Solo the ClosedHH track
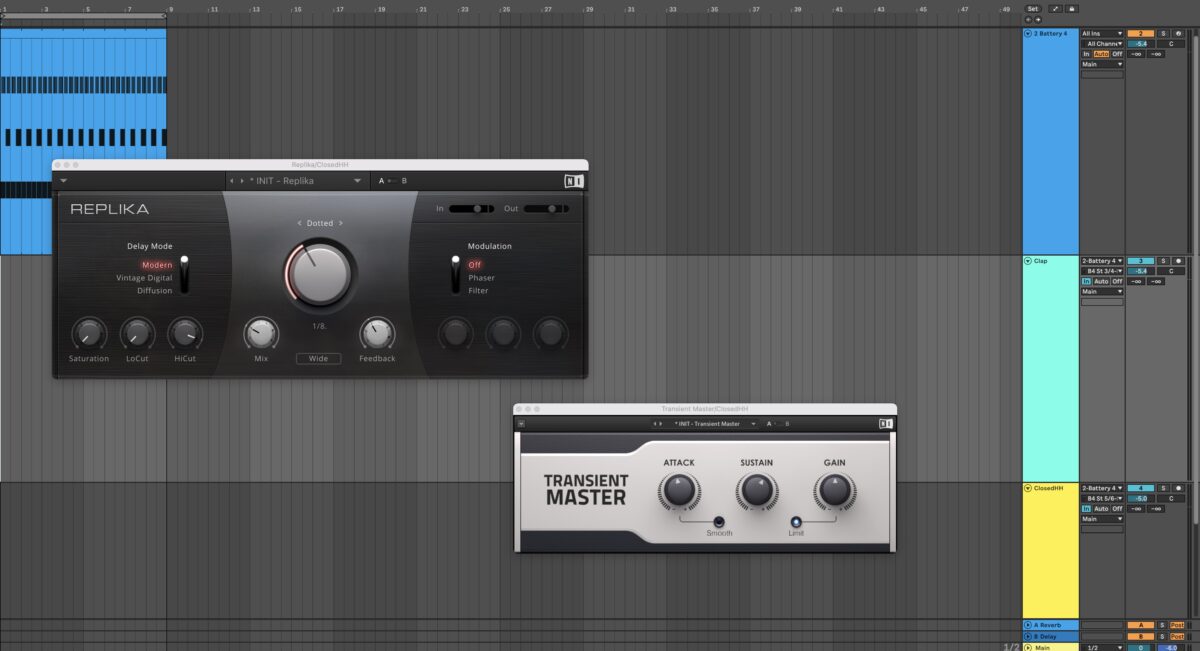Viewport: 1200px width, 651px height. 1163,488
